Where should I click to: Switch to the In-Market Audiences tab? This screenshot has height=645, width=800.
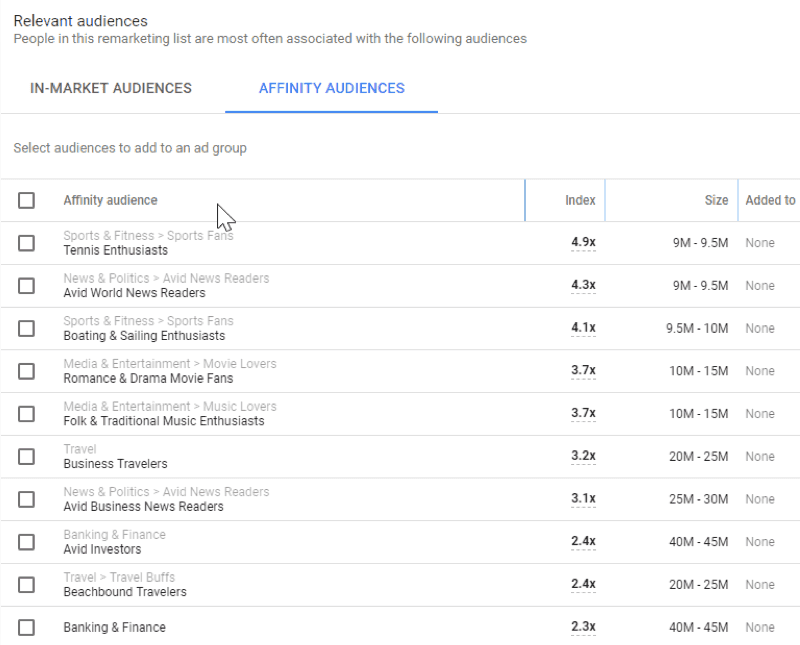[111, 88]
